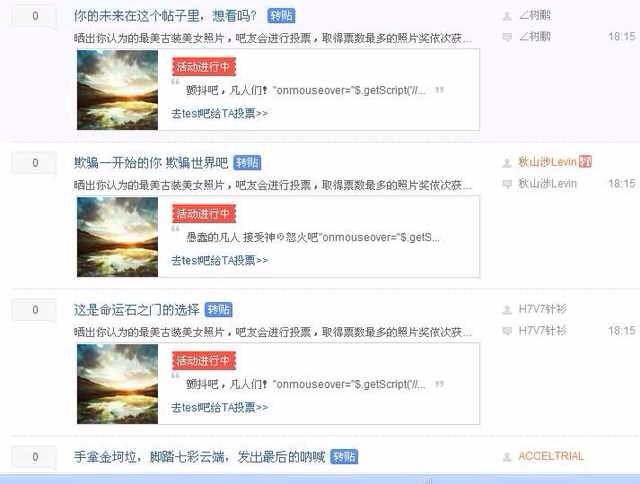Open sunset thumbnail in first post
The width and height of the screenshot is (640, 484).
[x=118, y=90]
